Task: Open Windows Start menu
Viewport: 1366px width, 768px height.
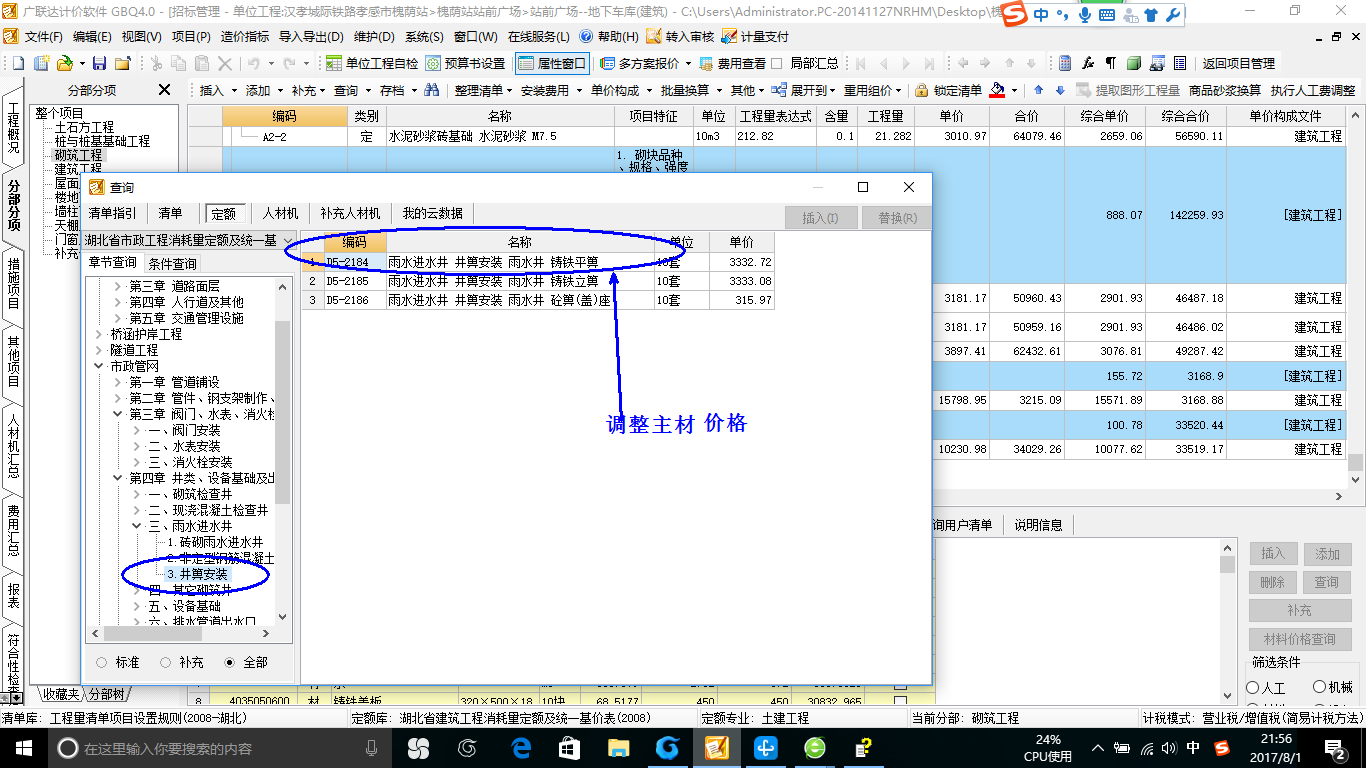Action: click(x=24, y=747)
